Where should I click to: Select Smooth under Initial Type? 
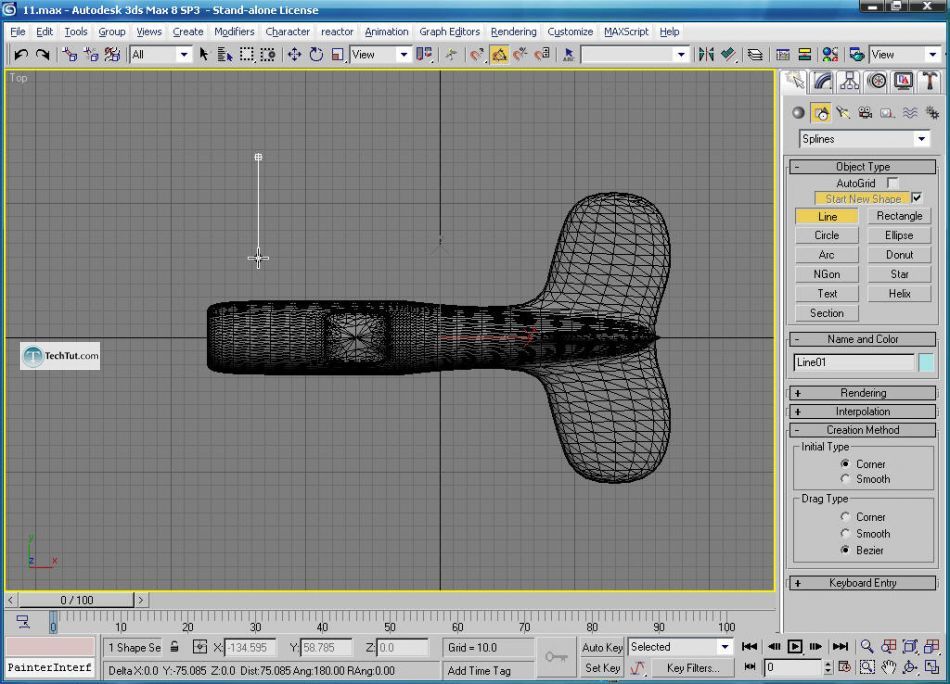846,479
